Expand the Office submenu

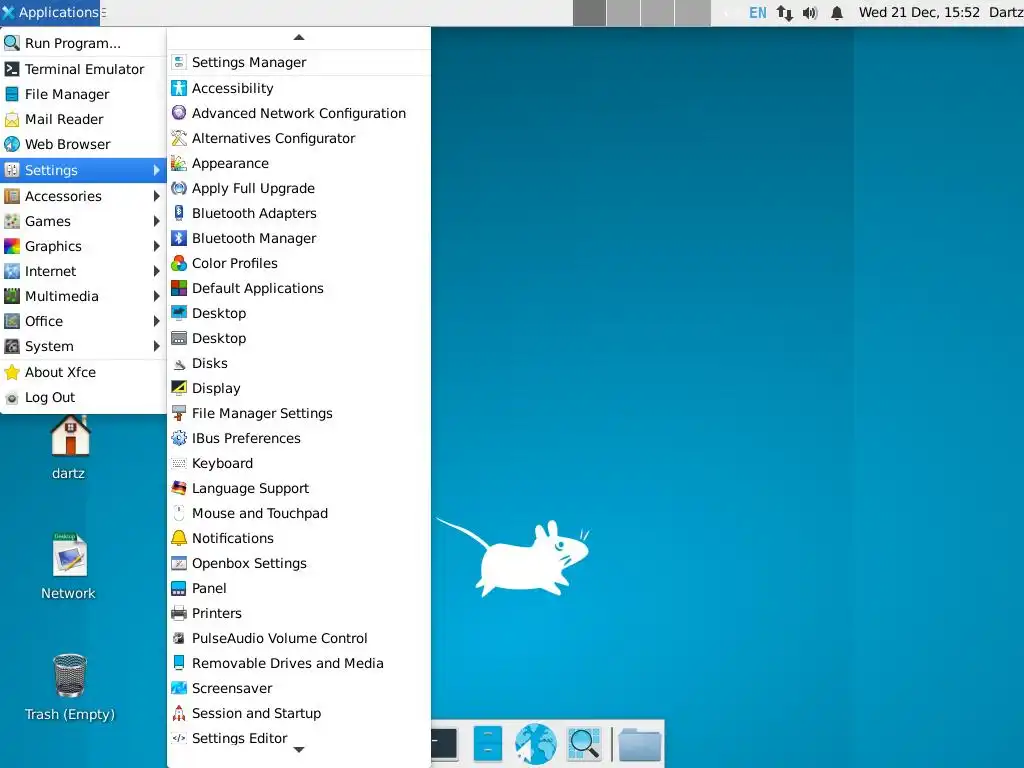[83, 321]
